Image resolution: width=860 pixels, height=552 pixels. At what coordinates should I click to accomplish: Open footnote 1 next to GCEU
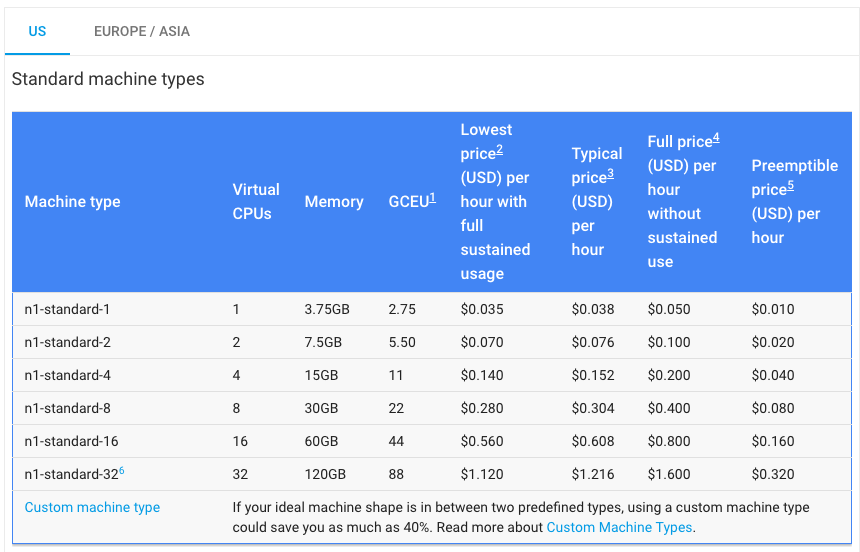click(x=433, y=199)
